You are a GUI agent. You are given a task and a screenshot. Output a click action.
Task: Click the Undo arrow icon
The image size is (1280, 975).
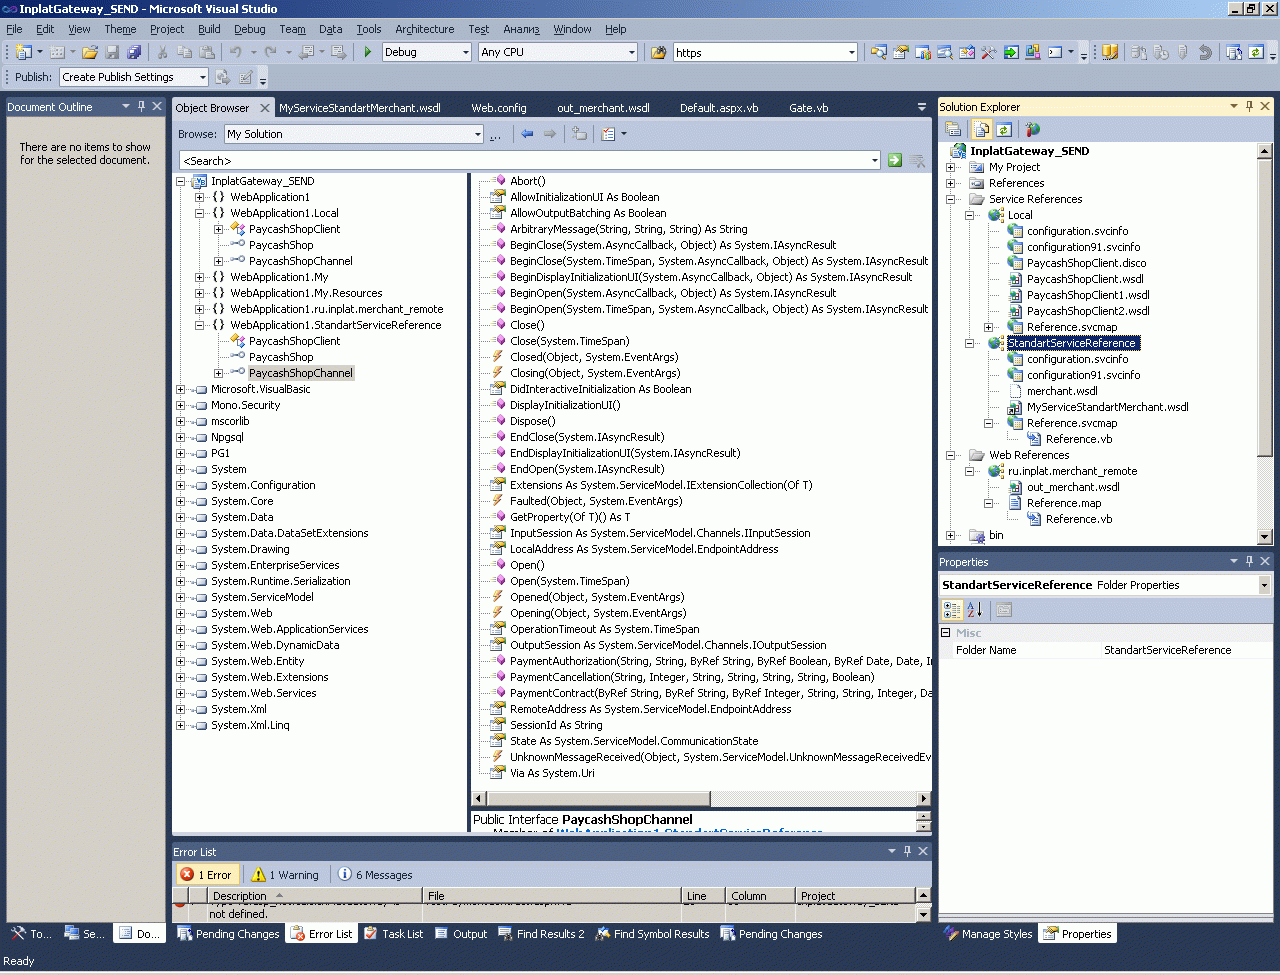[236, 52]
